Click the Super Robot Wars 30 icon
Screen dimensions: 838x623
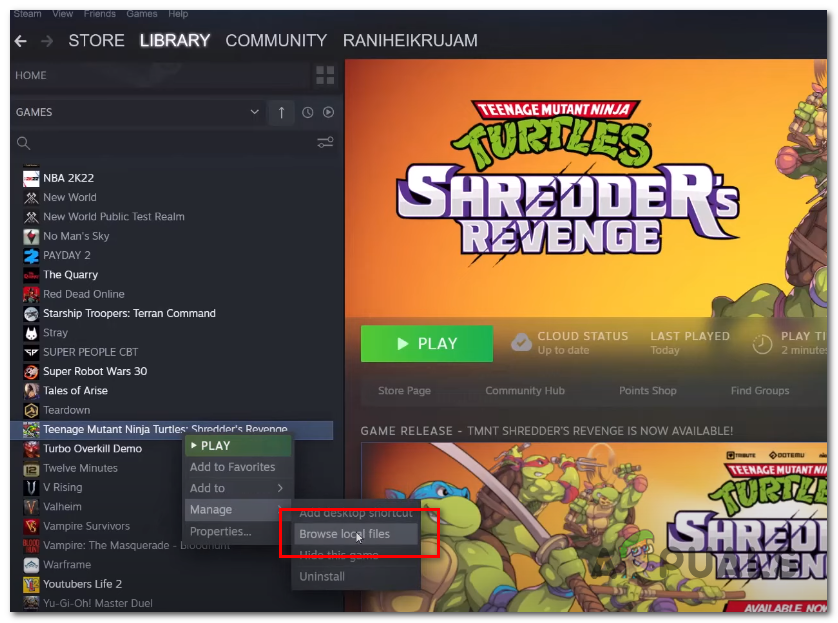coord(31,371)
